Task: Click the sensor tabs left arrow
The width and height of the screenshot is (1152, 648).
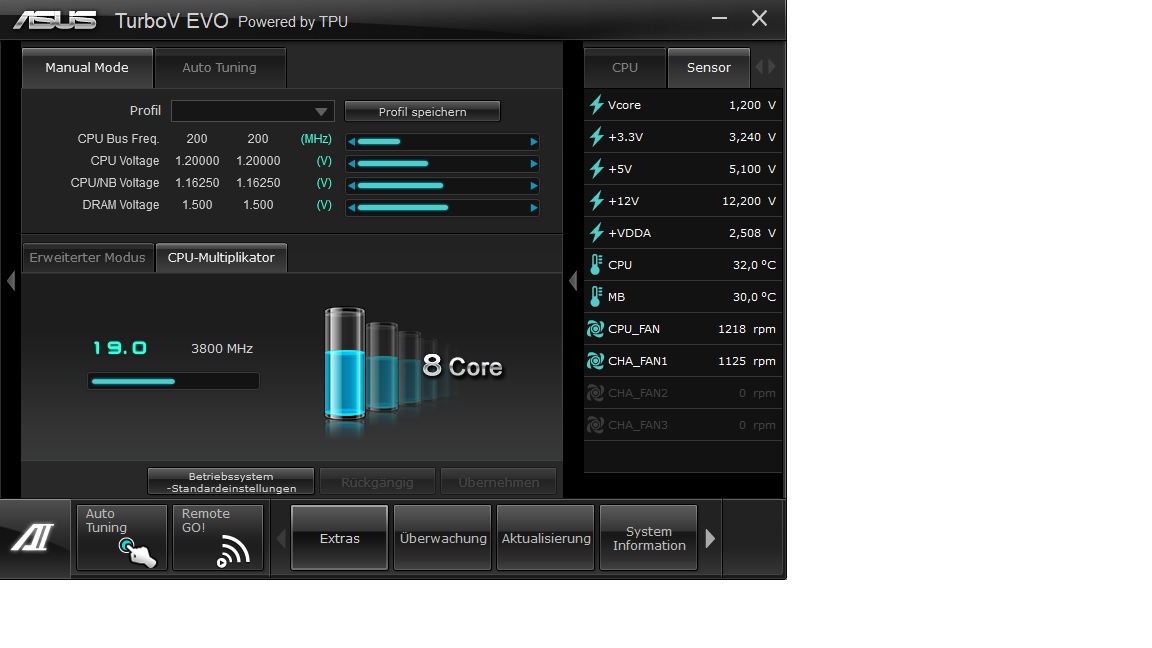Action: (x=760, y=67)
